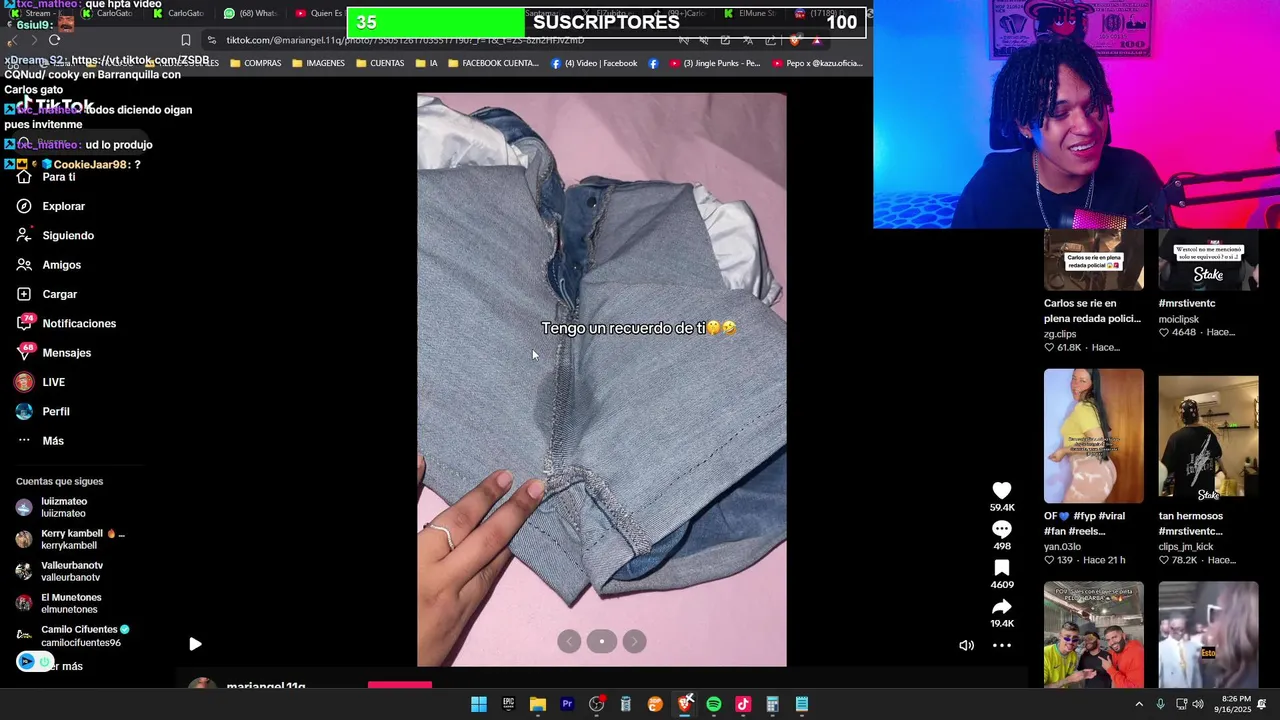Open the 'tan hermosos' video thumbnail
The image size is (1280, 720).
tap(1208, 436)
